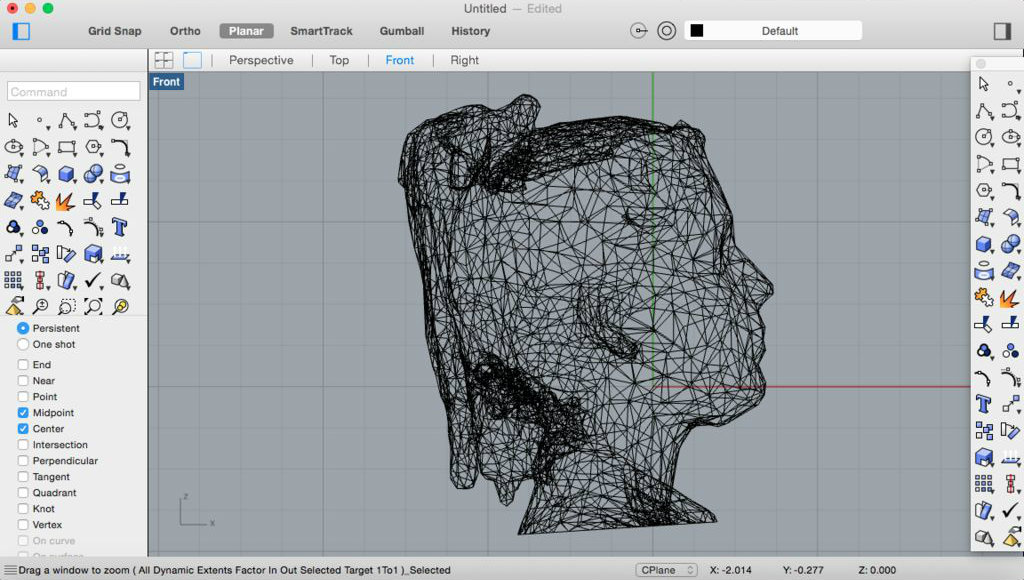Enable the Near object snap
Viewport: 1024px width, 580px height.
click(x=23, y=381)
